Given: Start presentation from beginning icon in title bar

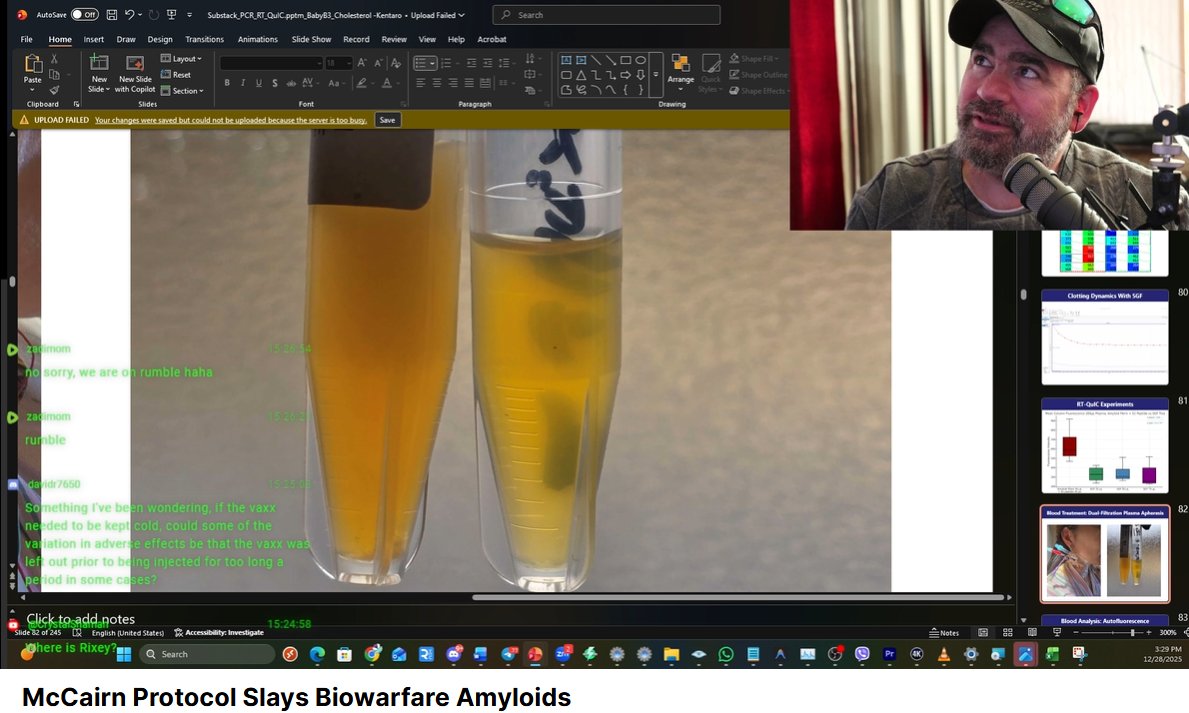Looking at the screenshot, I should (x=171, y=14).
